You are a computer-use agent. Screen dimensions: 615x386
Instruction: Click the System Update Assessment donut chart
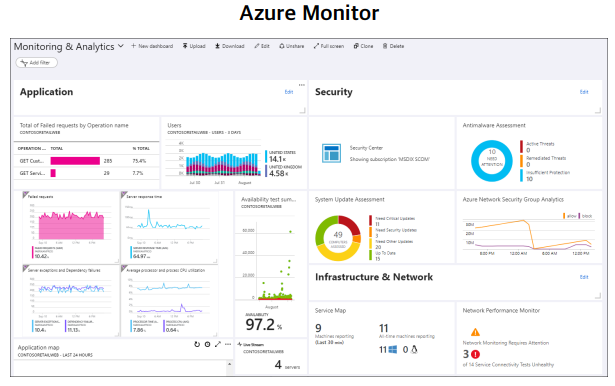(338, 238)
